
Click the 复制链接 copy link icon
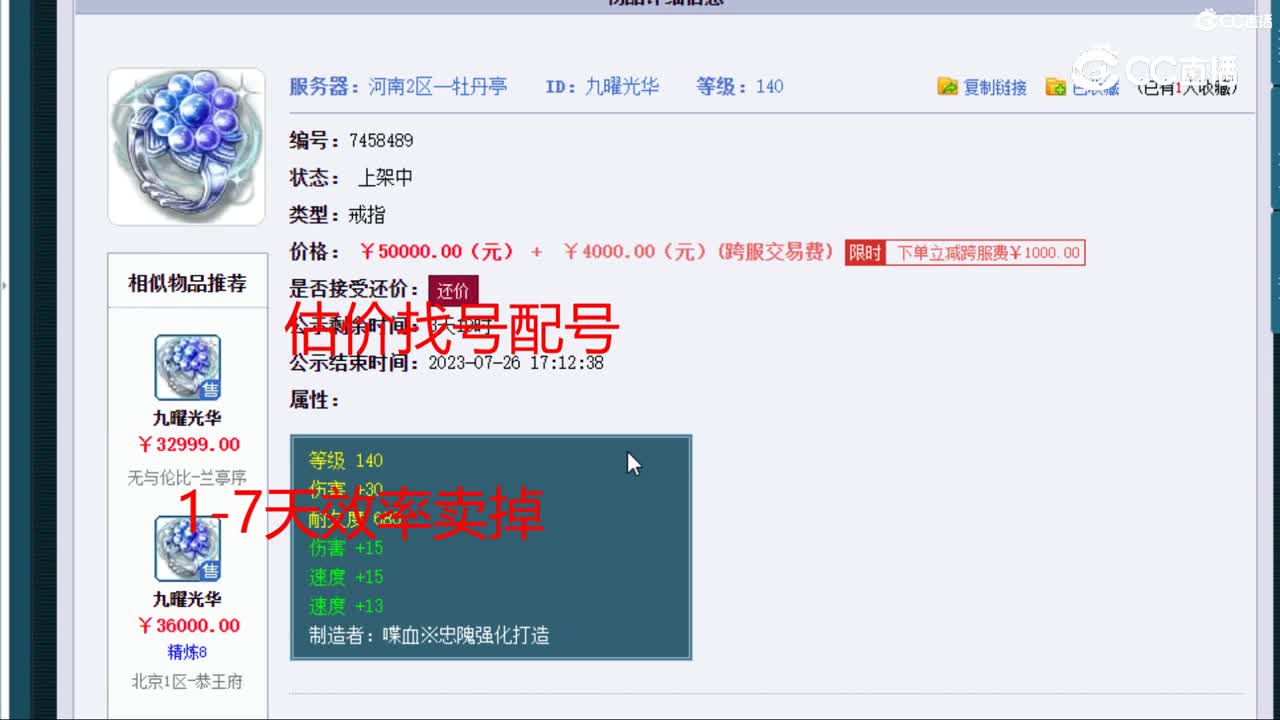[946, 87]
